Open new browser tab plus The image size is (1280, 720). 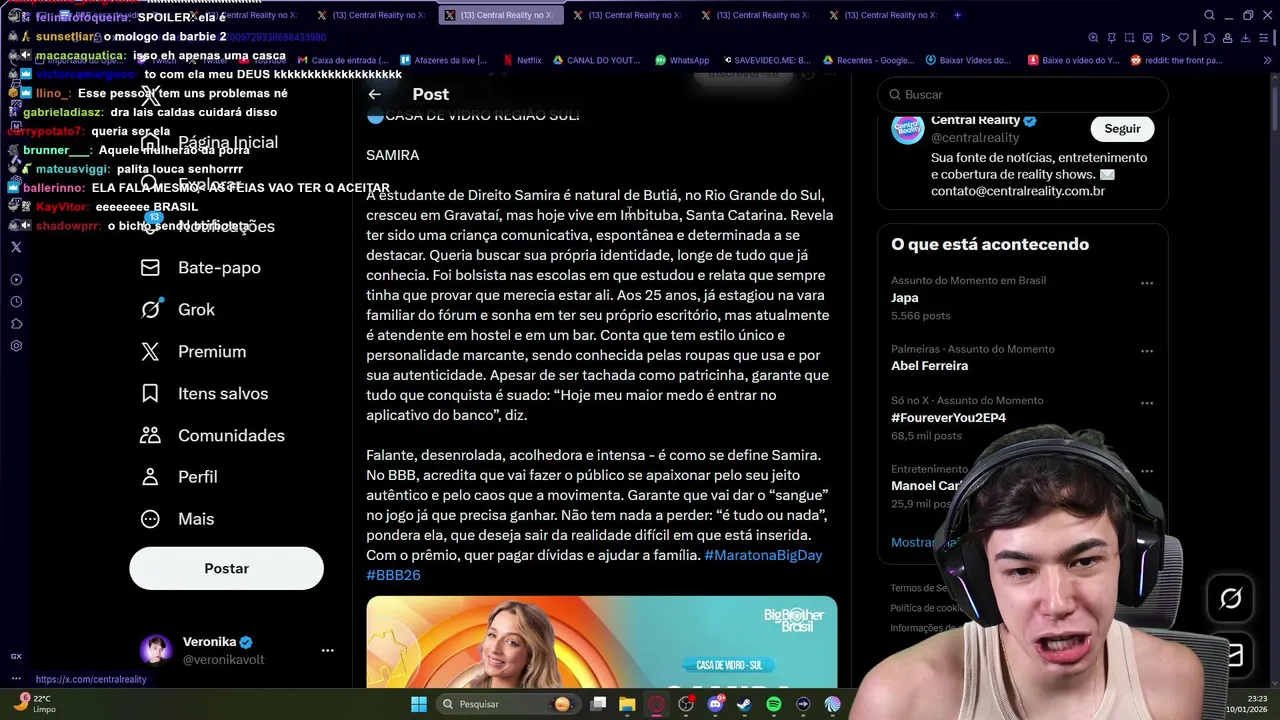(957, 15)
